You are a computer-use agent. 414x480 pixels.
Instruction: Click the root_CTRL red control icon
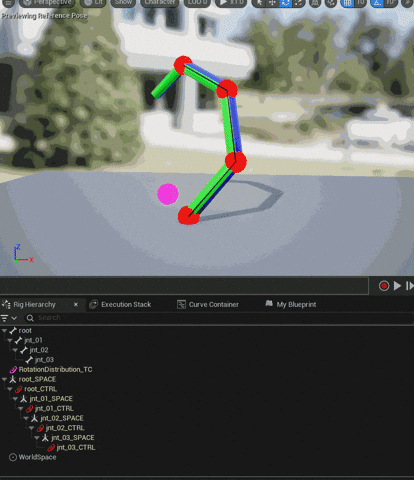click(x=19, y=389)
